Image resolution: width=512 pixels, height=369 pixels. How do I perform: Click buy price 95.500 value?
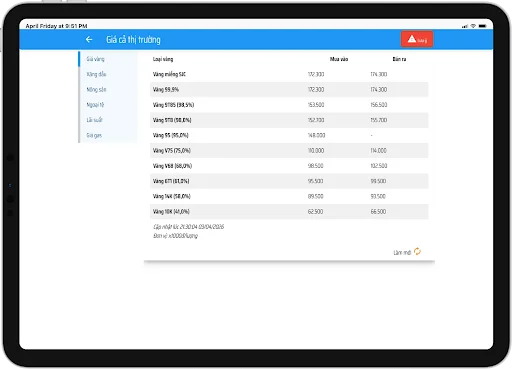[315, 181]
